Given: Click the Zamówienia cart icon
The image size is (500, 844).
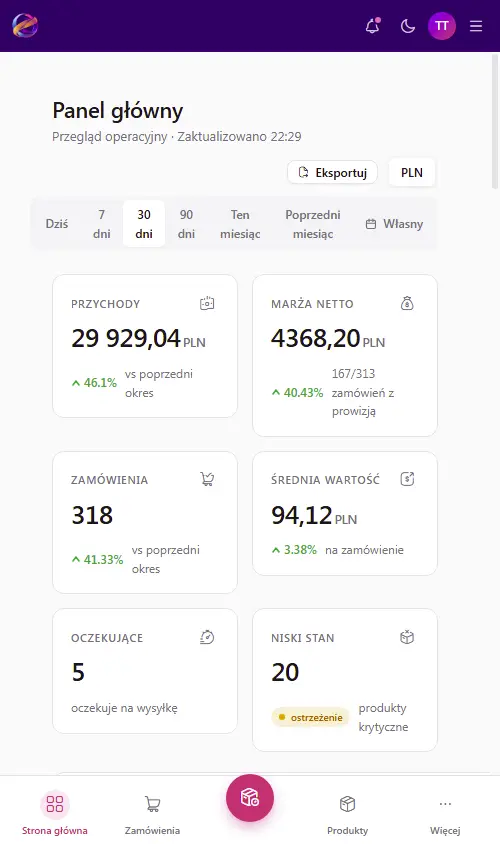Looking at the screenshot, I should click(207, 479).
